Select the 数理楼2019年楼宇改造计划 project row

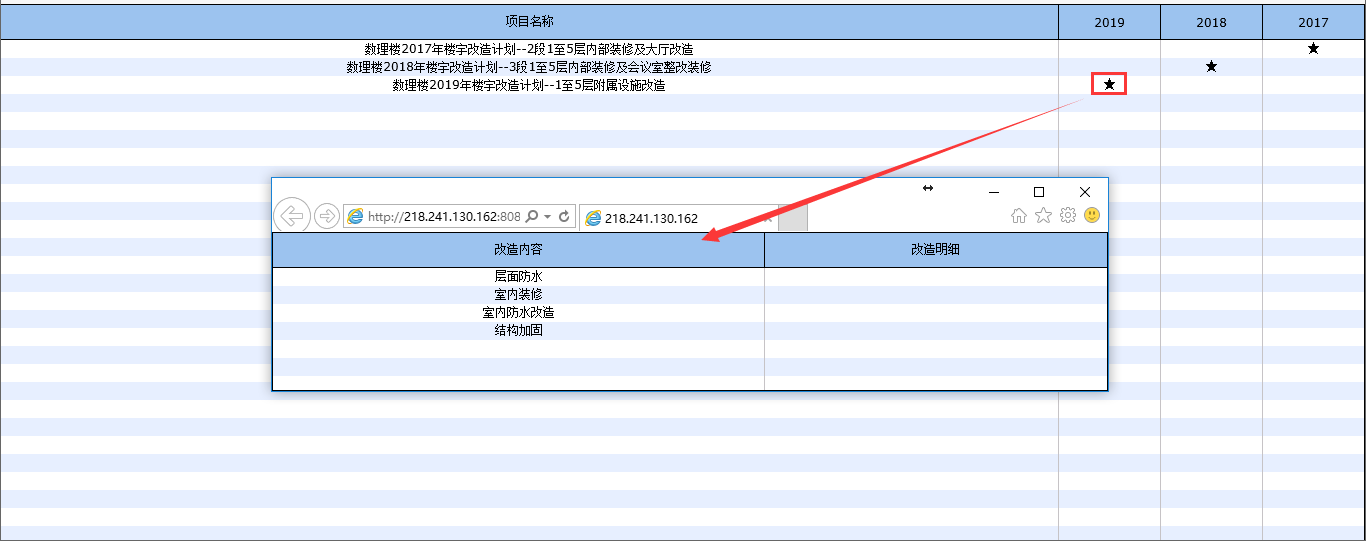[x=528, y=86]
